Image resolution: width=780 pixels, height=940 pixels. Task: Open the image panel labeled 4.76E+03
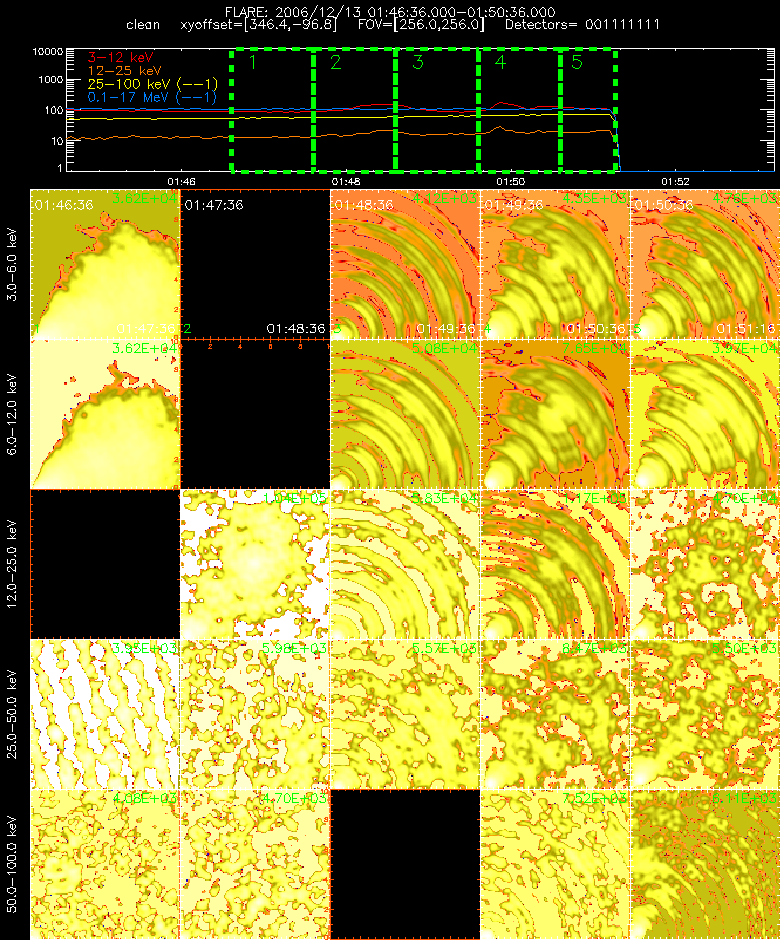click(704, 264)
